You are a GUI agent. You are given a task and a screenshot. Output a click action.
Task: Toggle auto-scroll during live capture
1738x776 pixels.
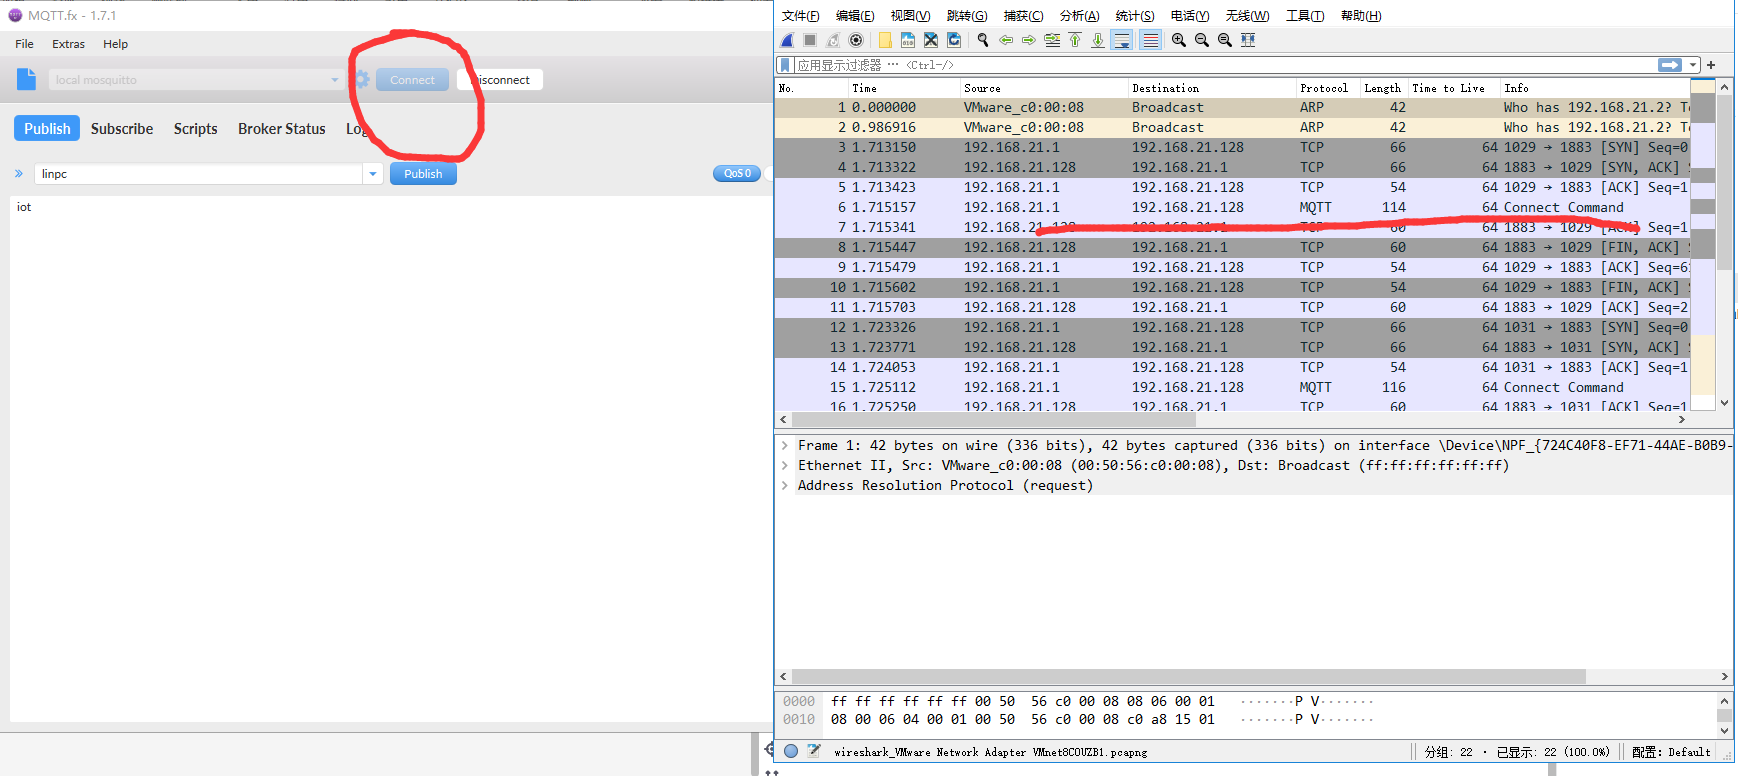[x=1122, y=40]
